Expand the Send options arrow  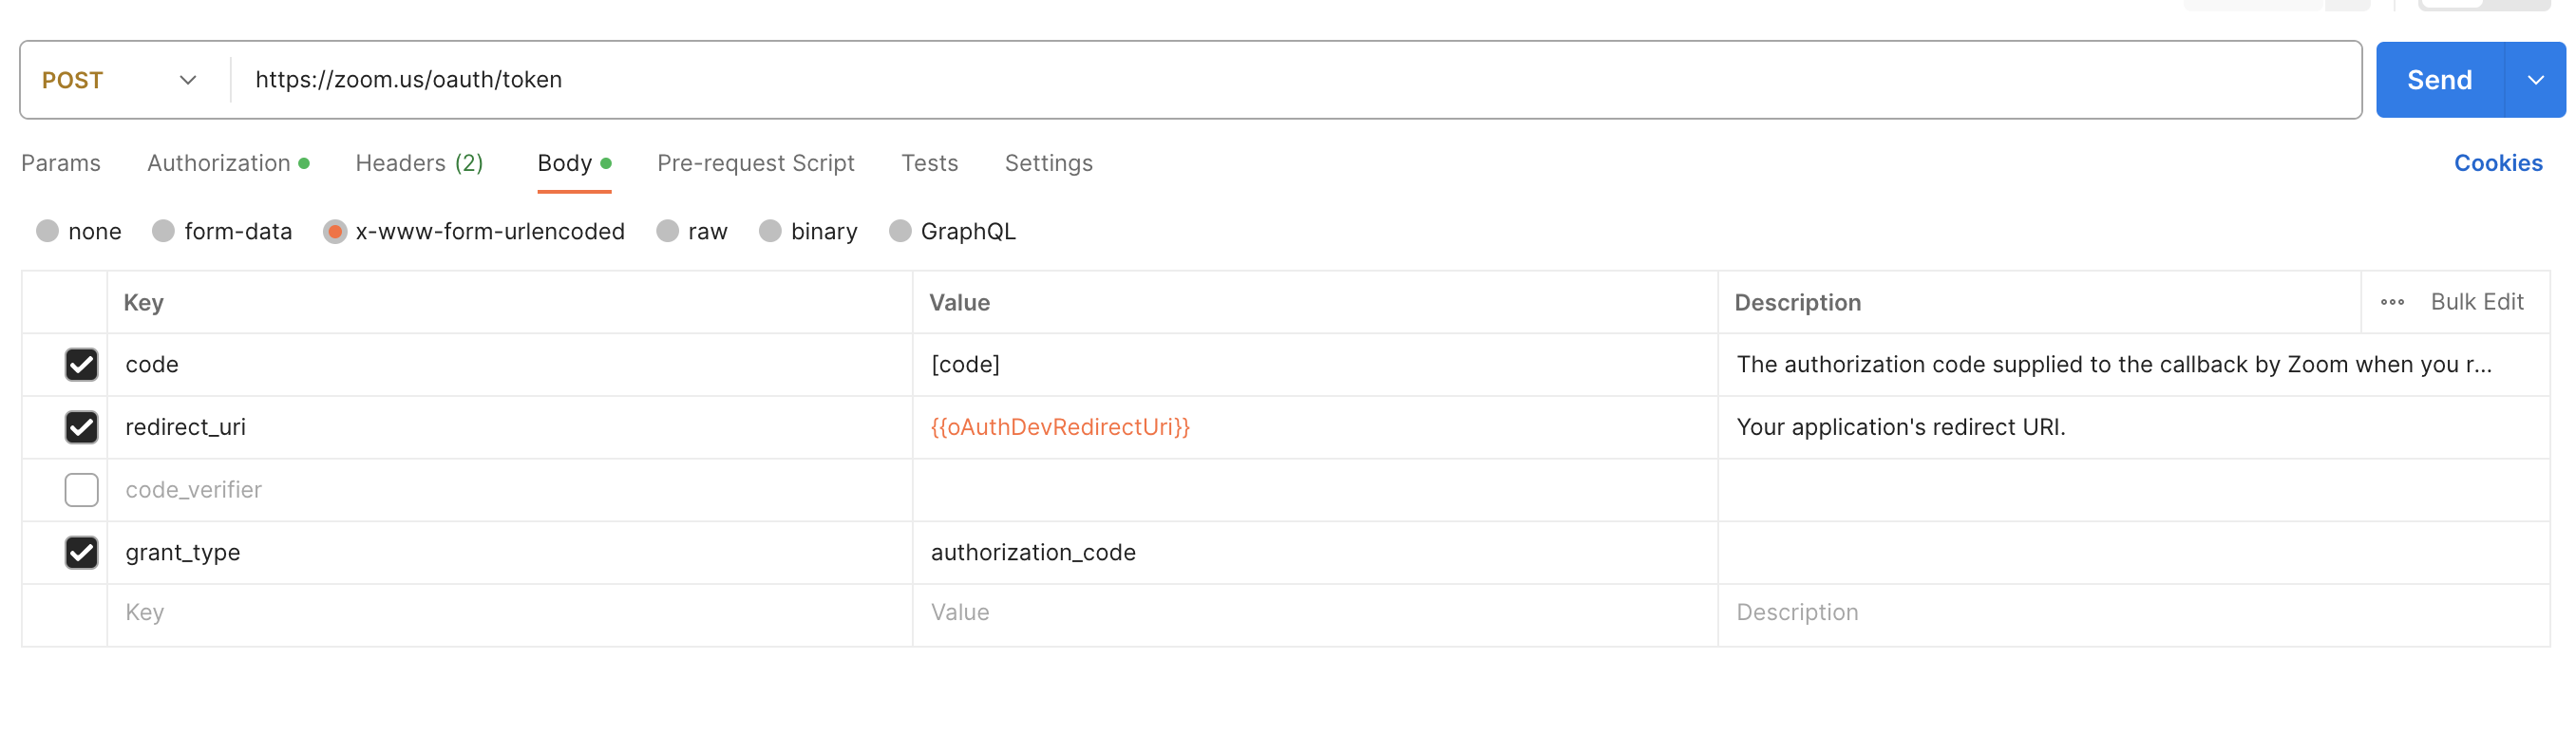click(2535, 80)
